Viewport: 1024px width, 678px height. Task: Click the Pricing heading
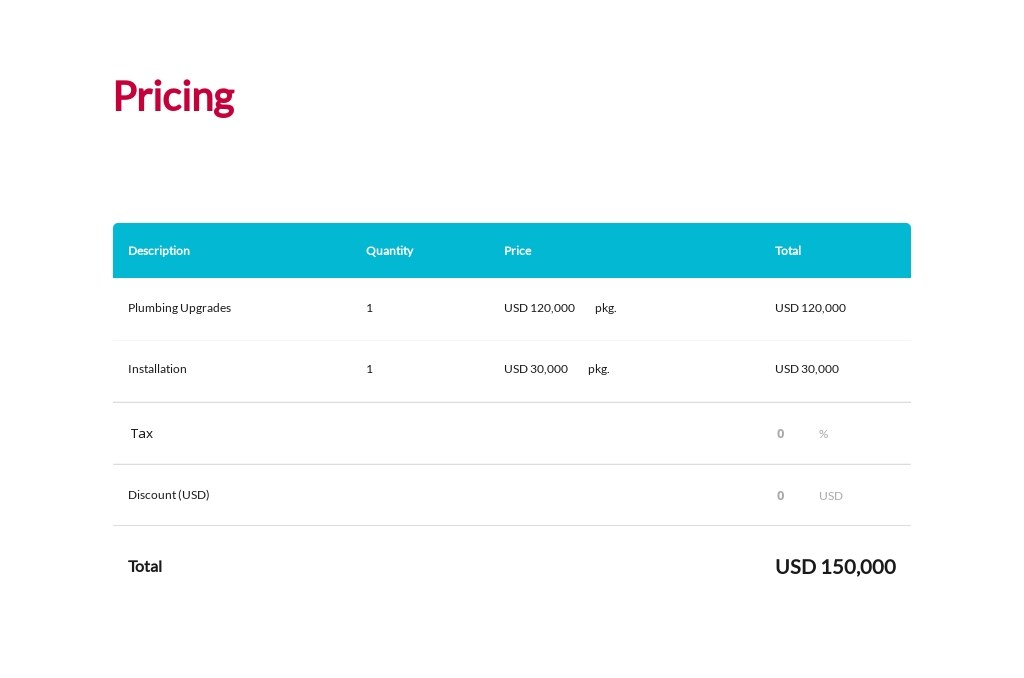(x=173, y=96)
